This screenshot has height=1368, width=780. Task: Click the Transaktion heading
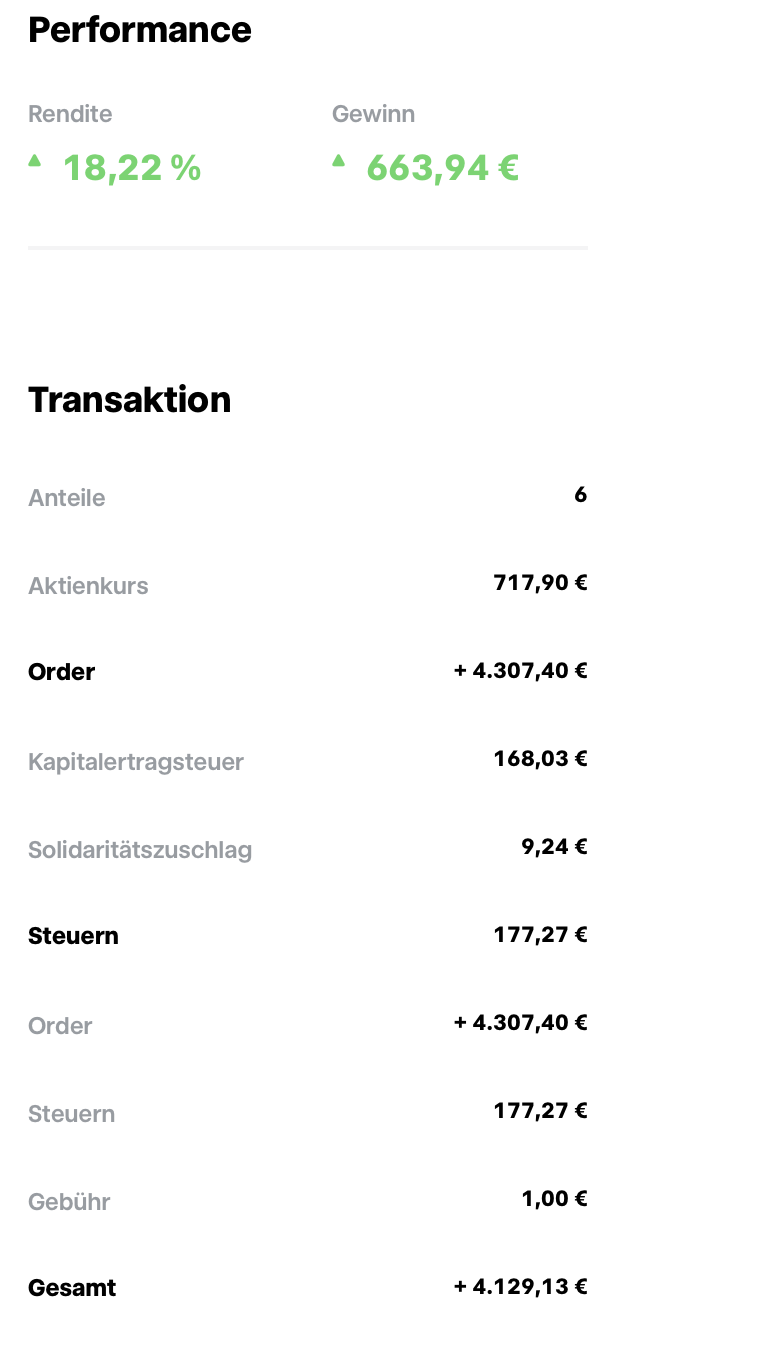(130, 399)
